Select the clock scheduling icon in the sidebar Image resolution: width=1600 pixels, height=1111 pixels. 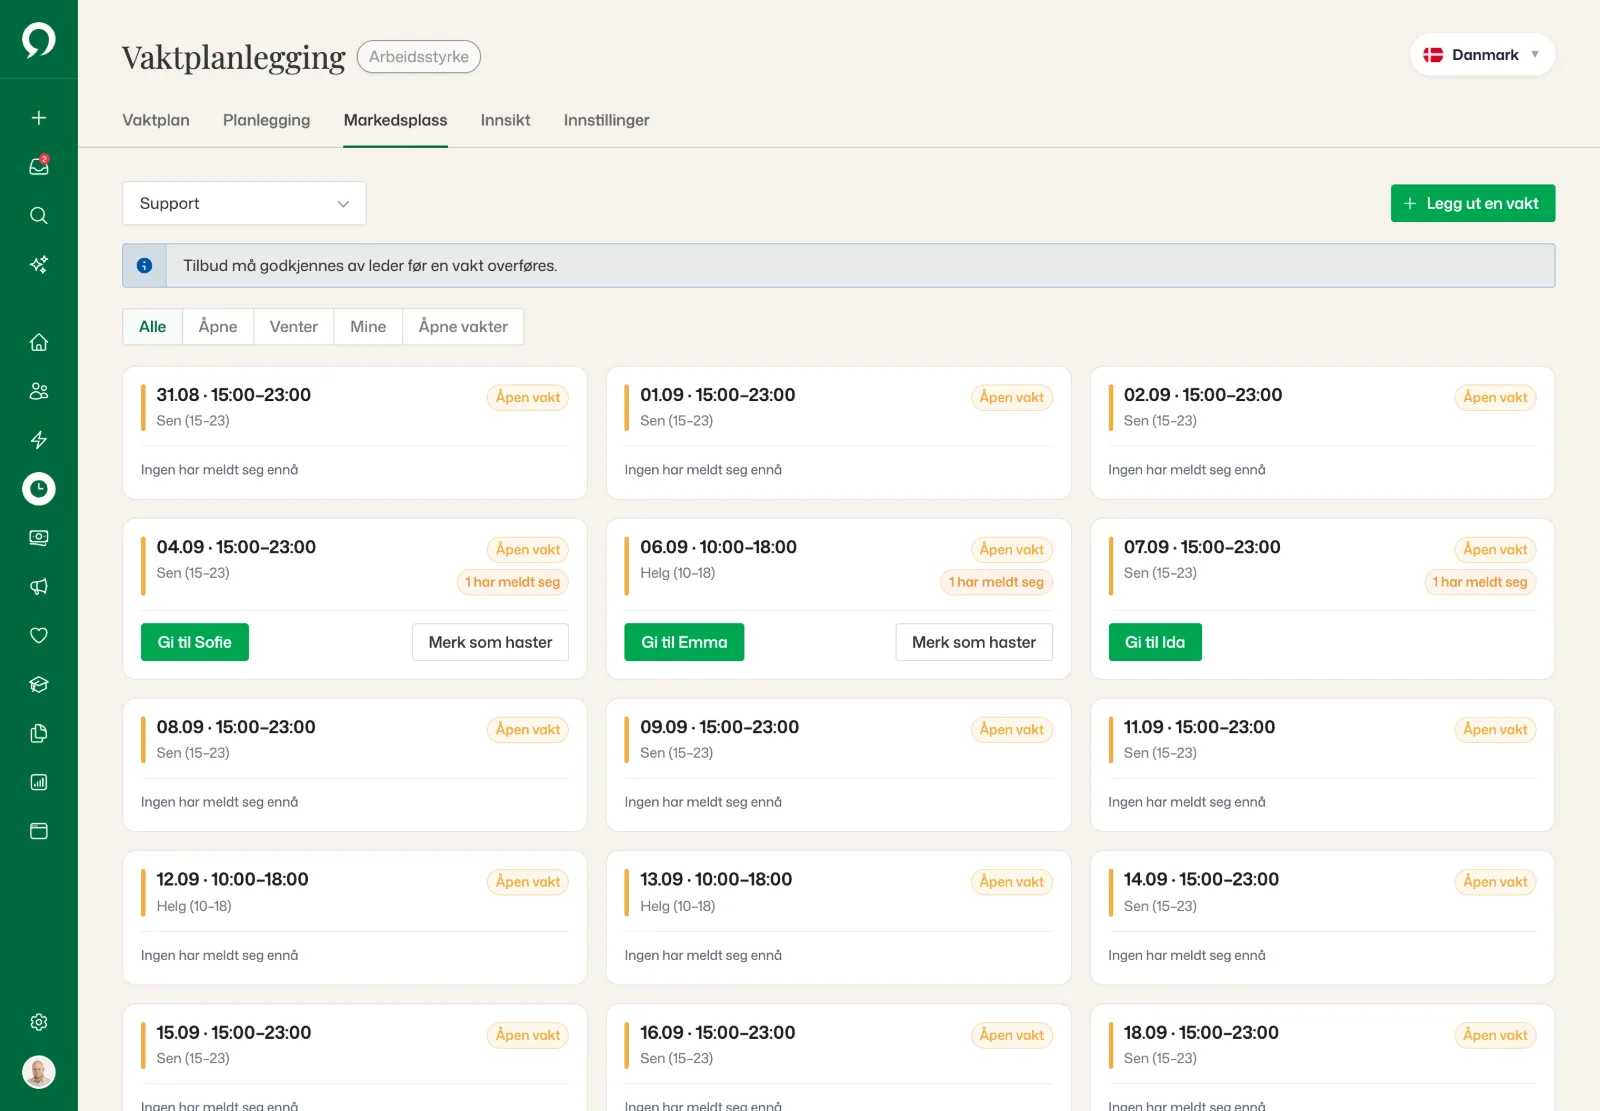39,489
